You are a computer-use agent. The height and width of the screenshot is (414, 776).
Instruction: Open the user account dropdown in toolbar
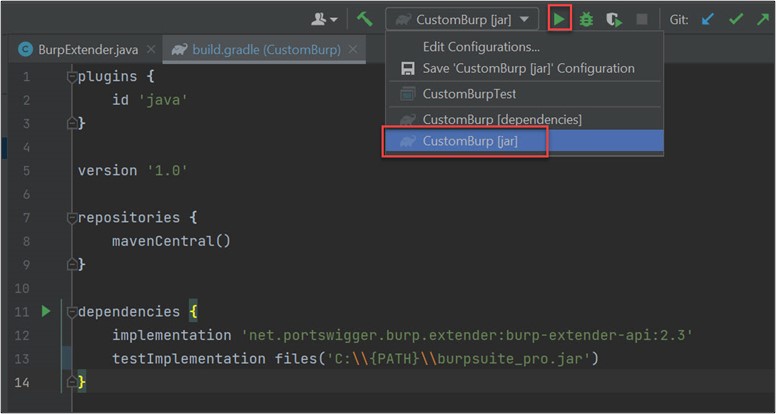[324, 19]
